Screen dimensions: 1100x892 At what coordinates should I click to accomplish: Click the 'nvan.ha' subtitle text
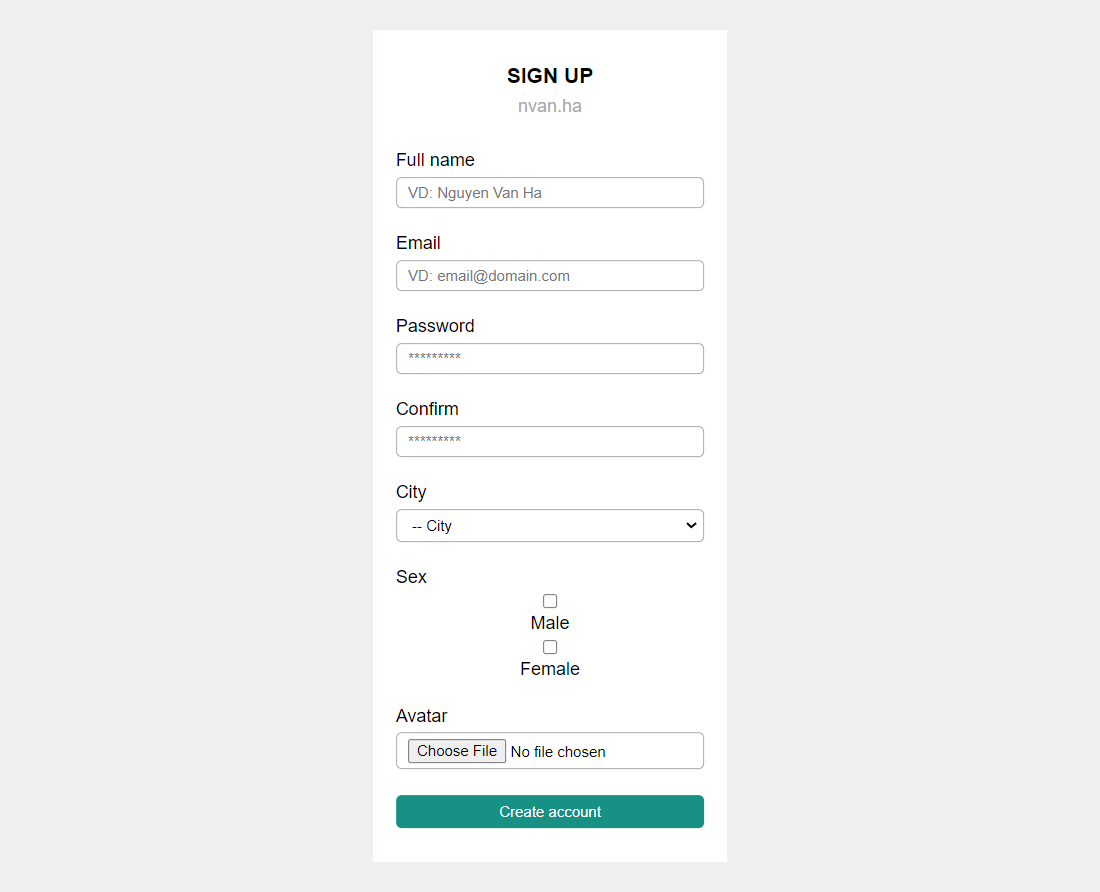point(550,106)
